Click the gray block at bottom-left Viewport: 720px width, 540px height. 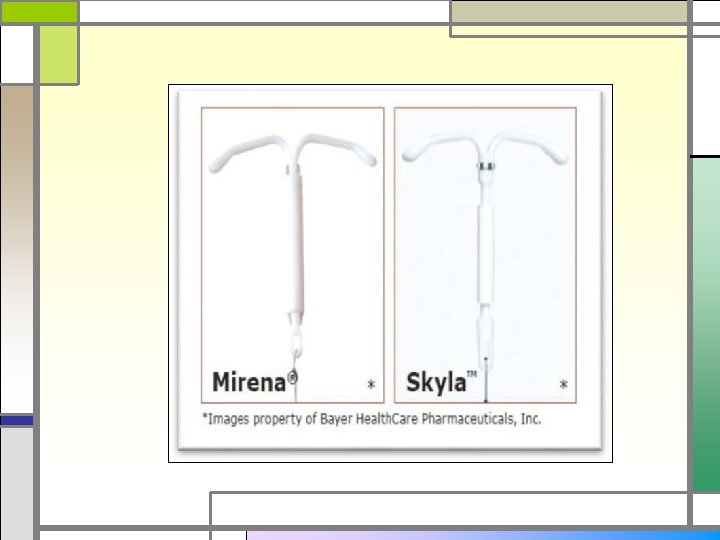(17, 484)
